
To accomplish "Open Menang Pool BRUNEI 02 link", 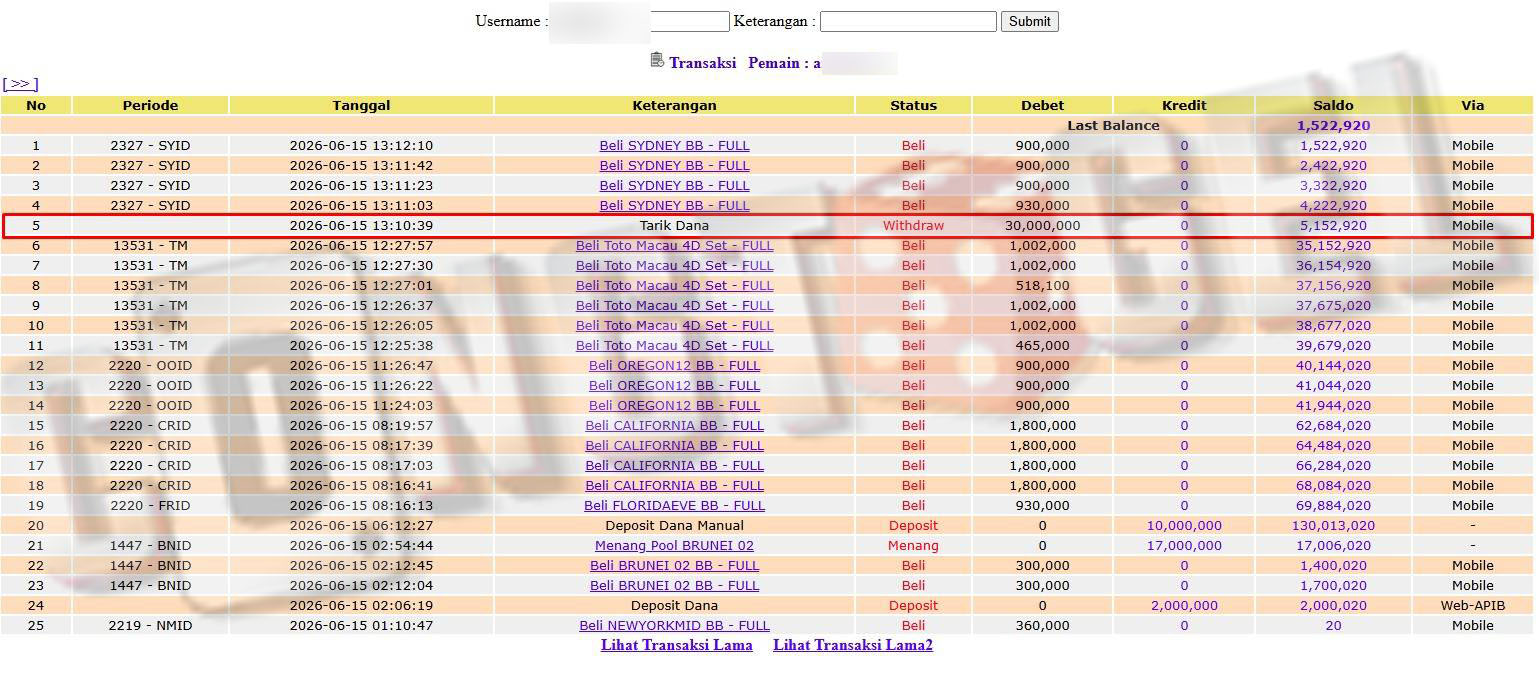I will pyautogui.click(x=674, y=545).
